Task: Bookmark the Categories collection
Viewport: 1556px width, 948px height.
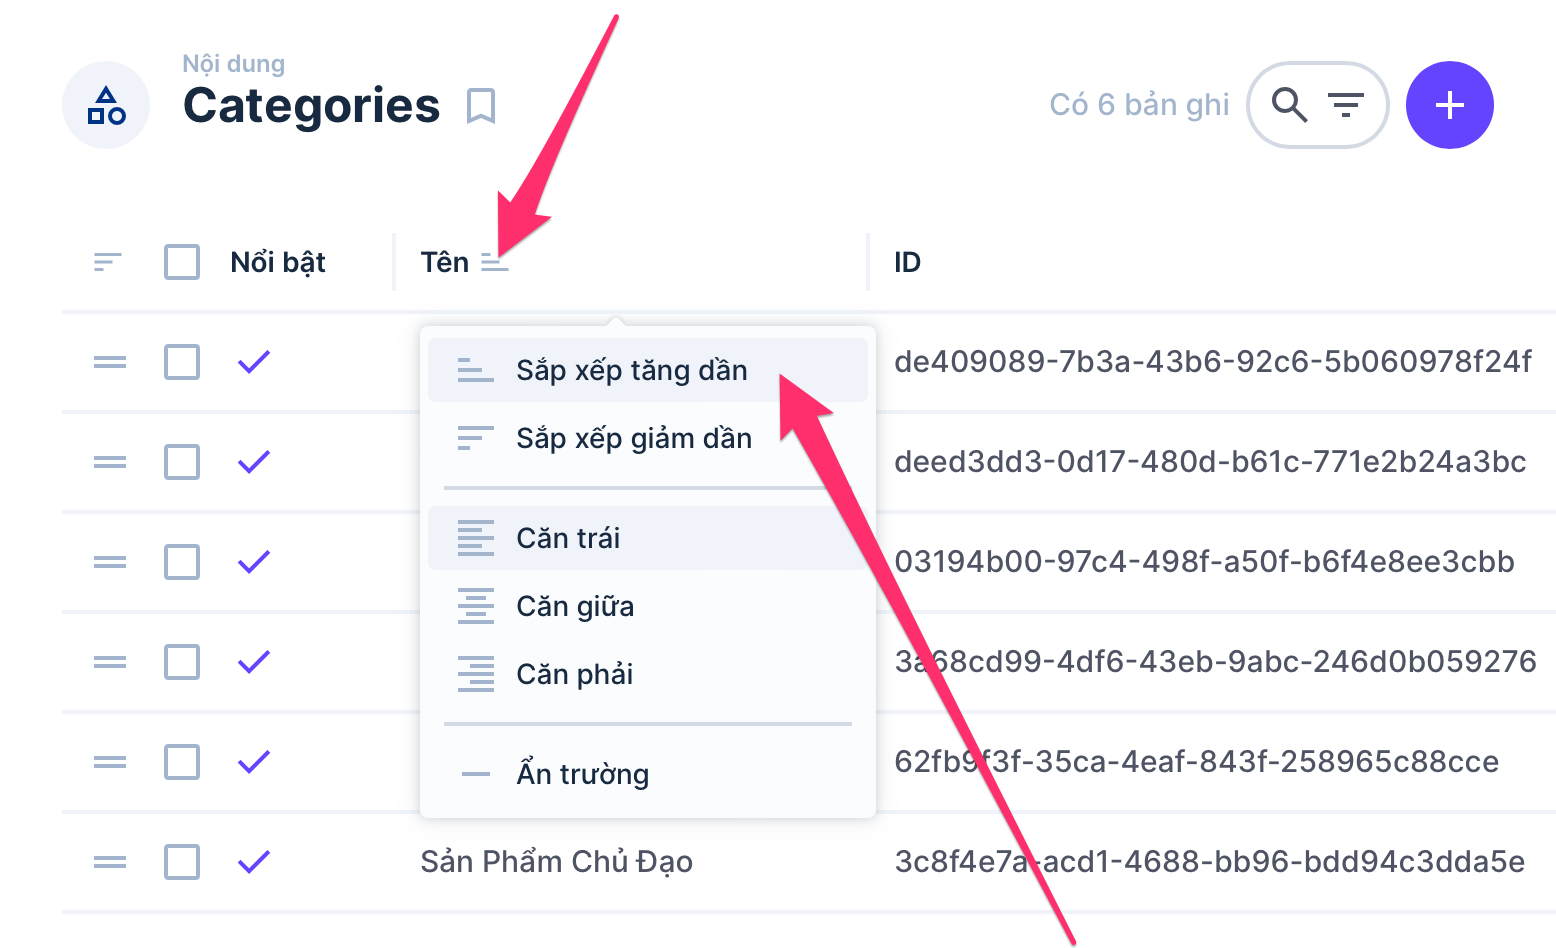Action: coord(481,105)
